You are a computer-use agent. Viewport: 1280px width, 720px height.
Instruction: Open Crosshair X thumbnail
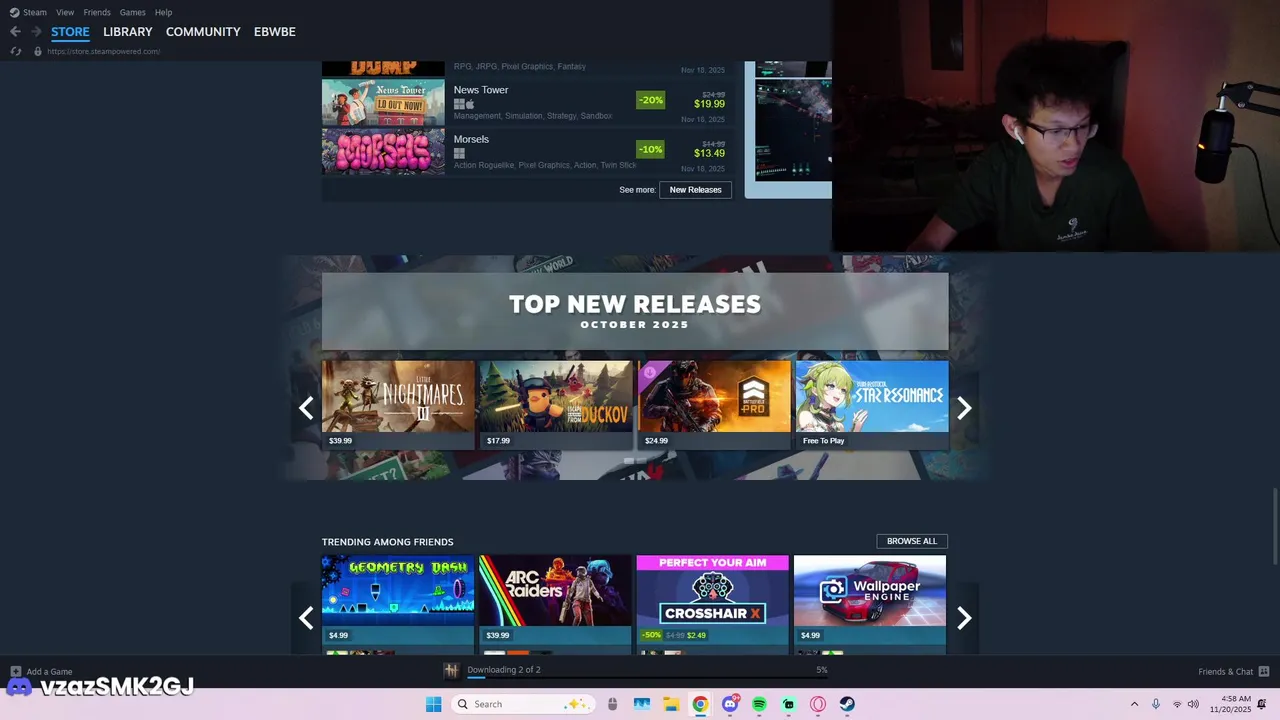(x=713, y=600)
